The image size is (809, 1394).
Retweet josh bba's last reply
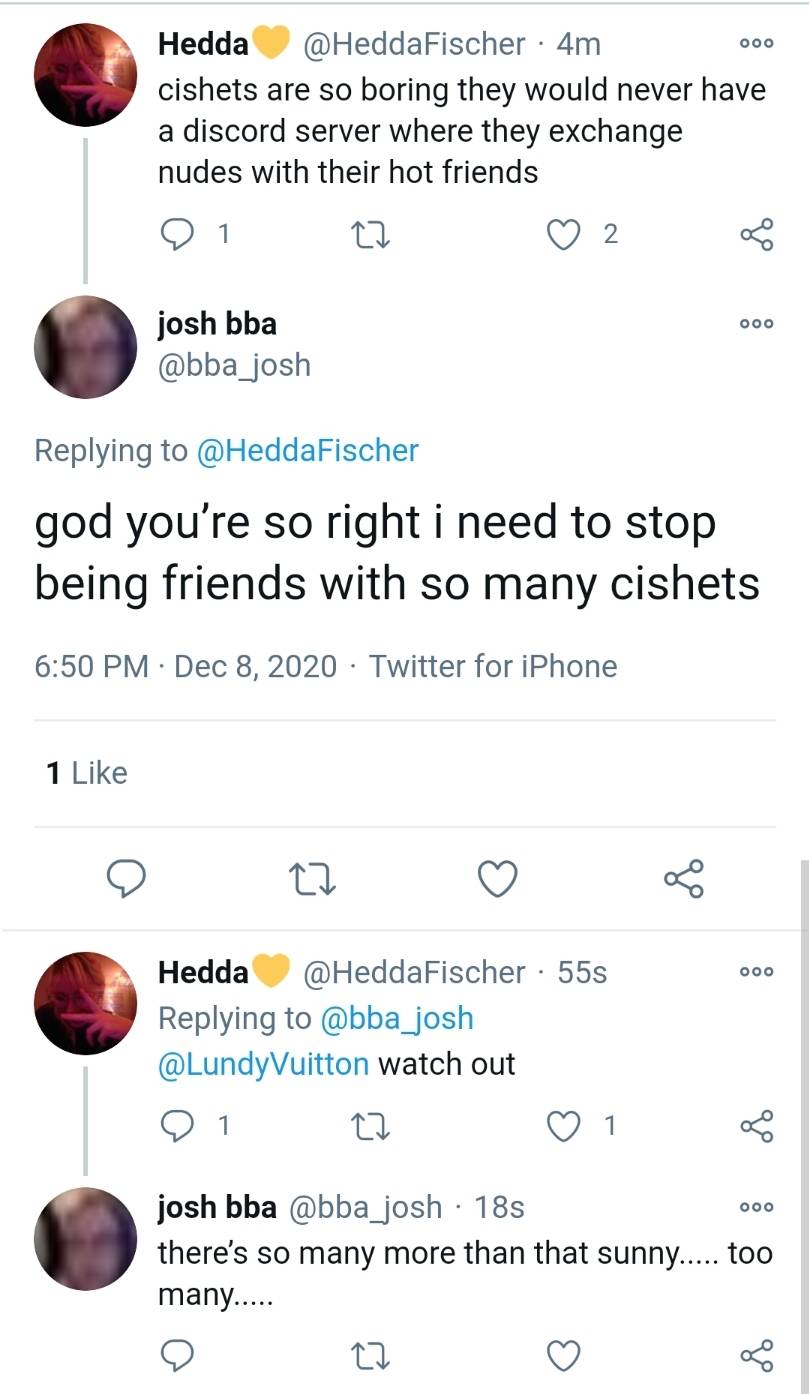pyautogui.click(x=370, y=1355)
